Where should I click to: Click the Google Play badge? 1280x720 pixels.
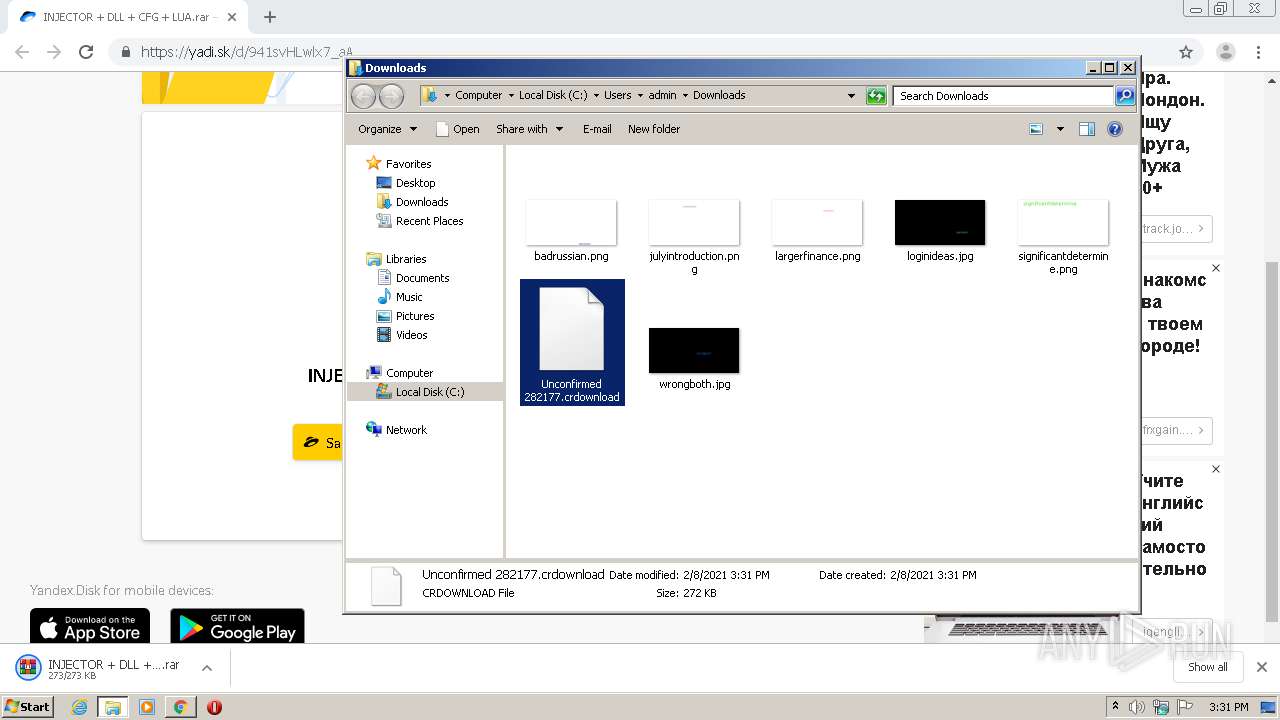point(237,627)
